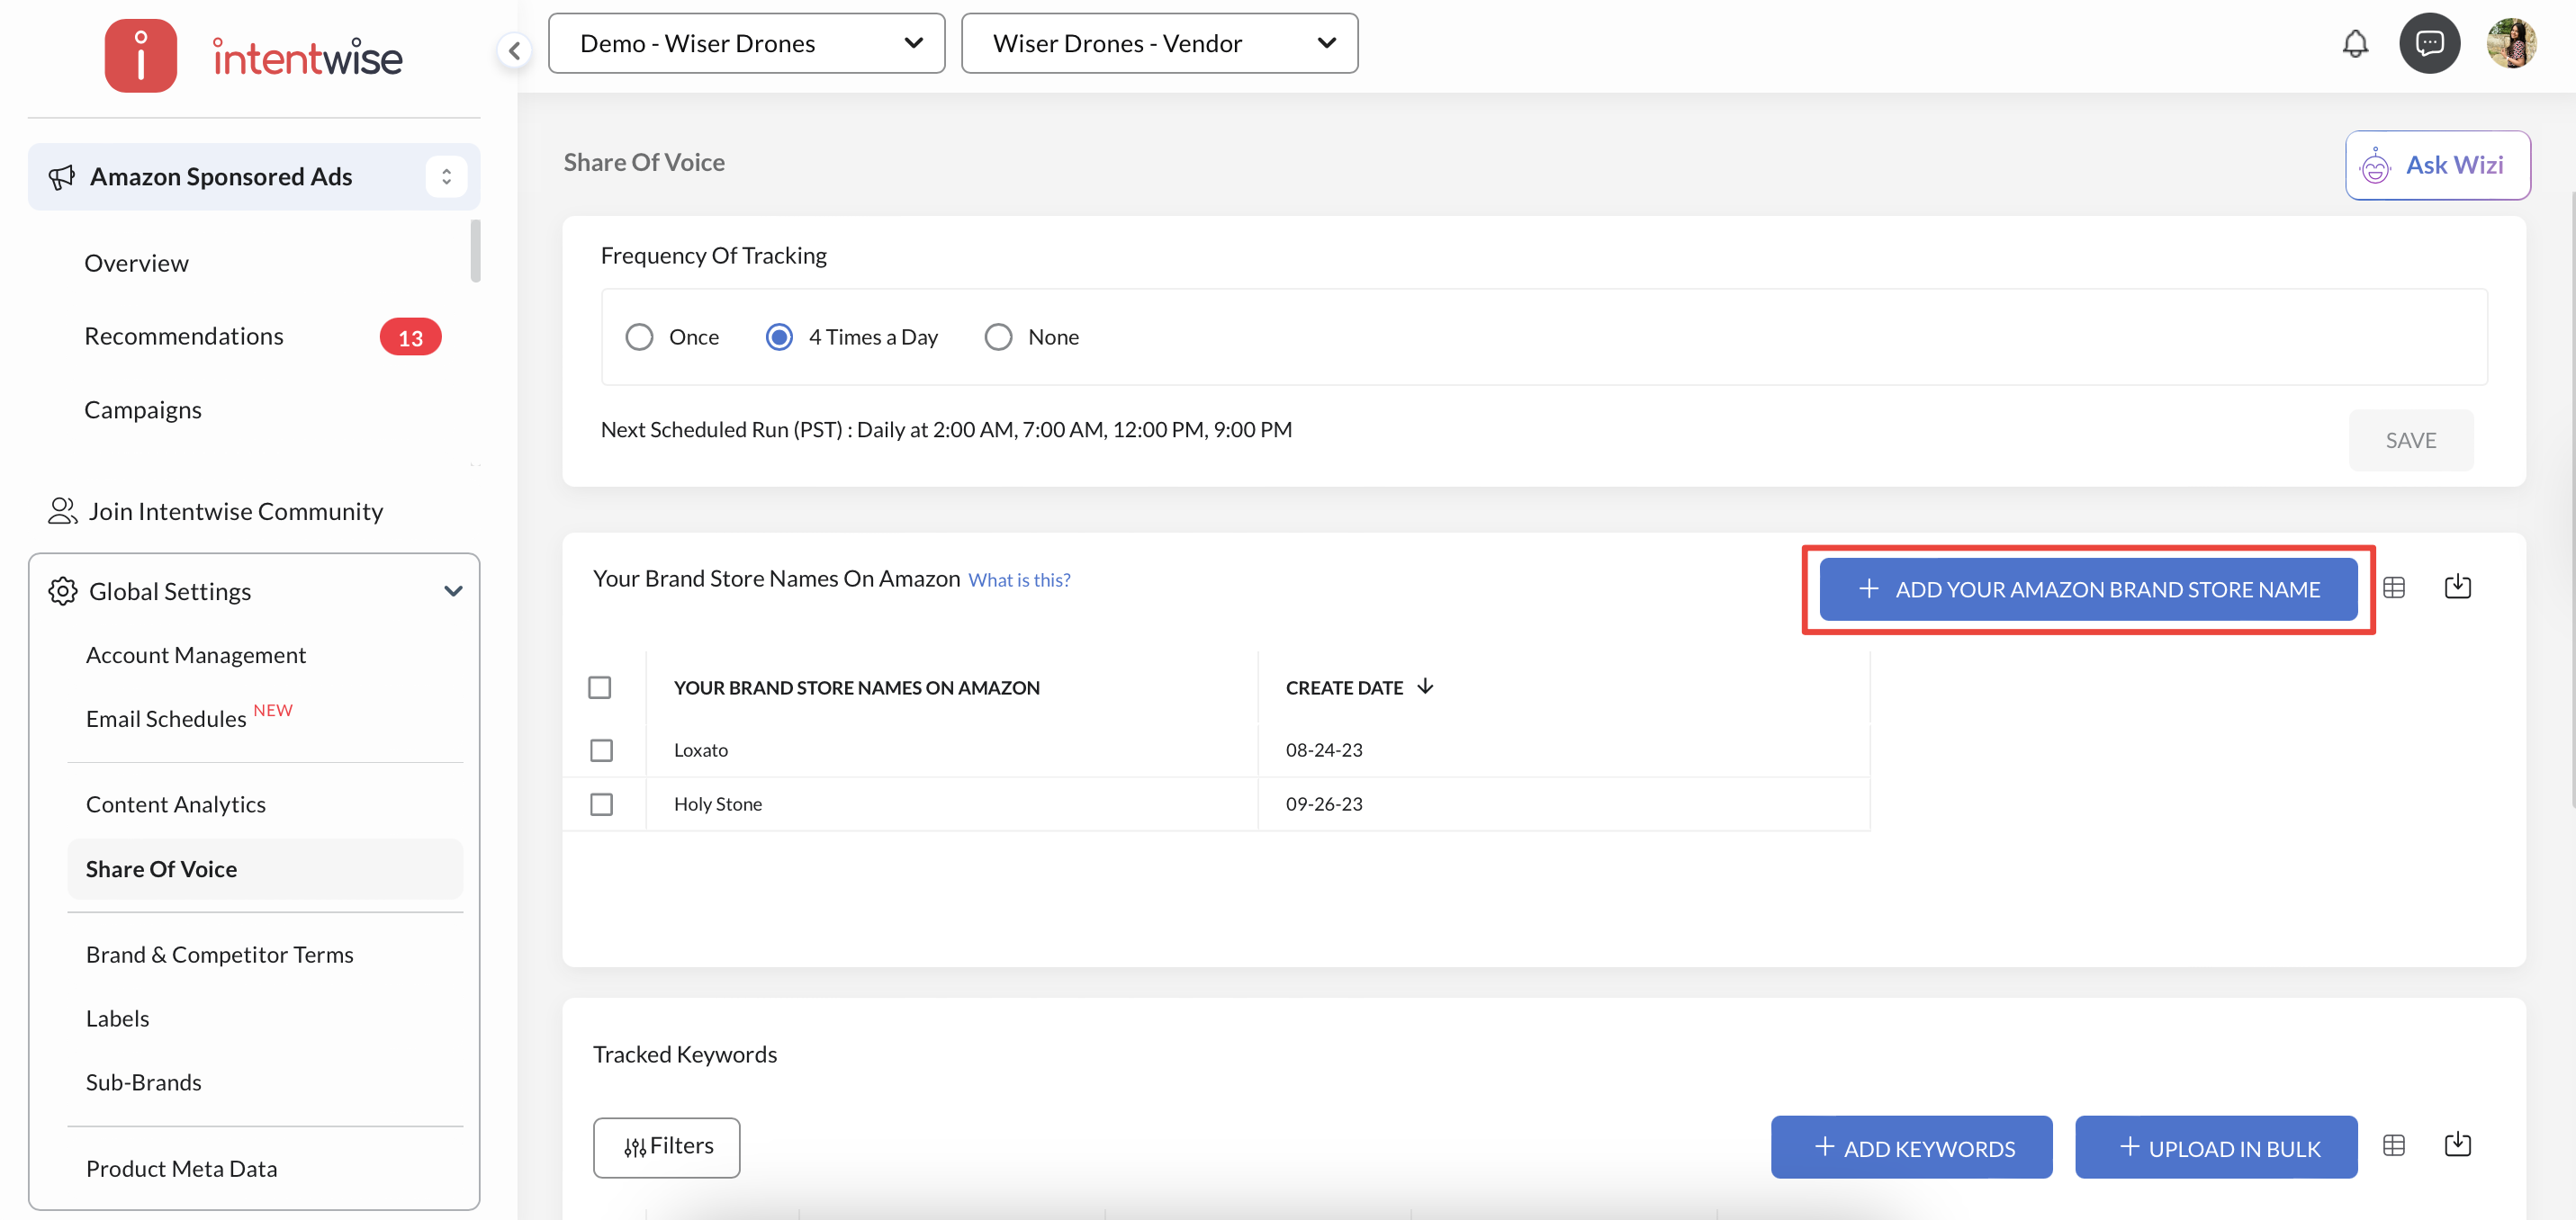Collapse sidebar with the left chevron icon

(514, 50)
